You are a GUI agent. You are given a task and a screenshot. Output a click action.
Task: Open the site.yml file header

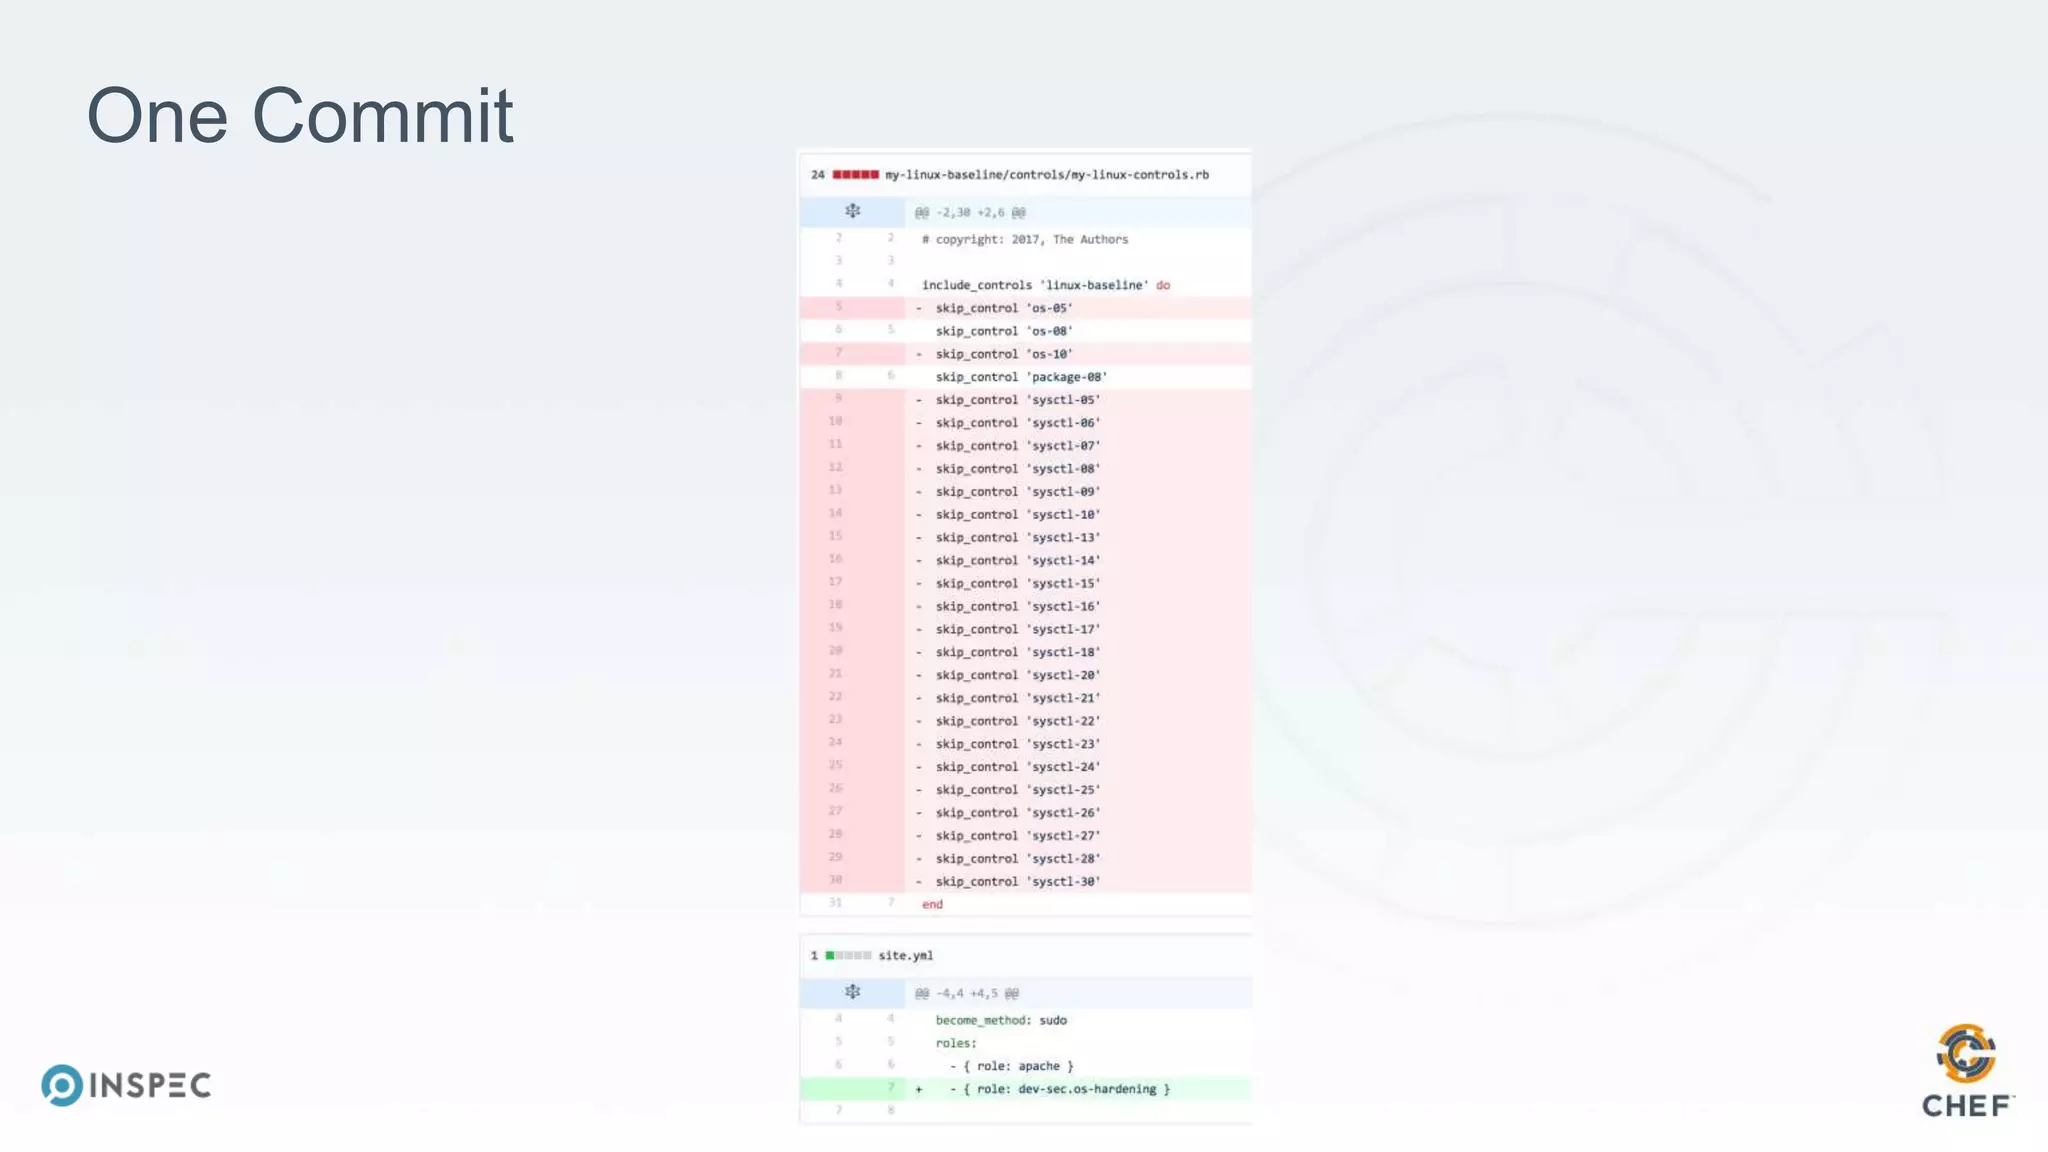(906, 956)
